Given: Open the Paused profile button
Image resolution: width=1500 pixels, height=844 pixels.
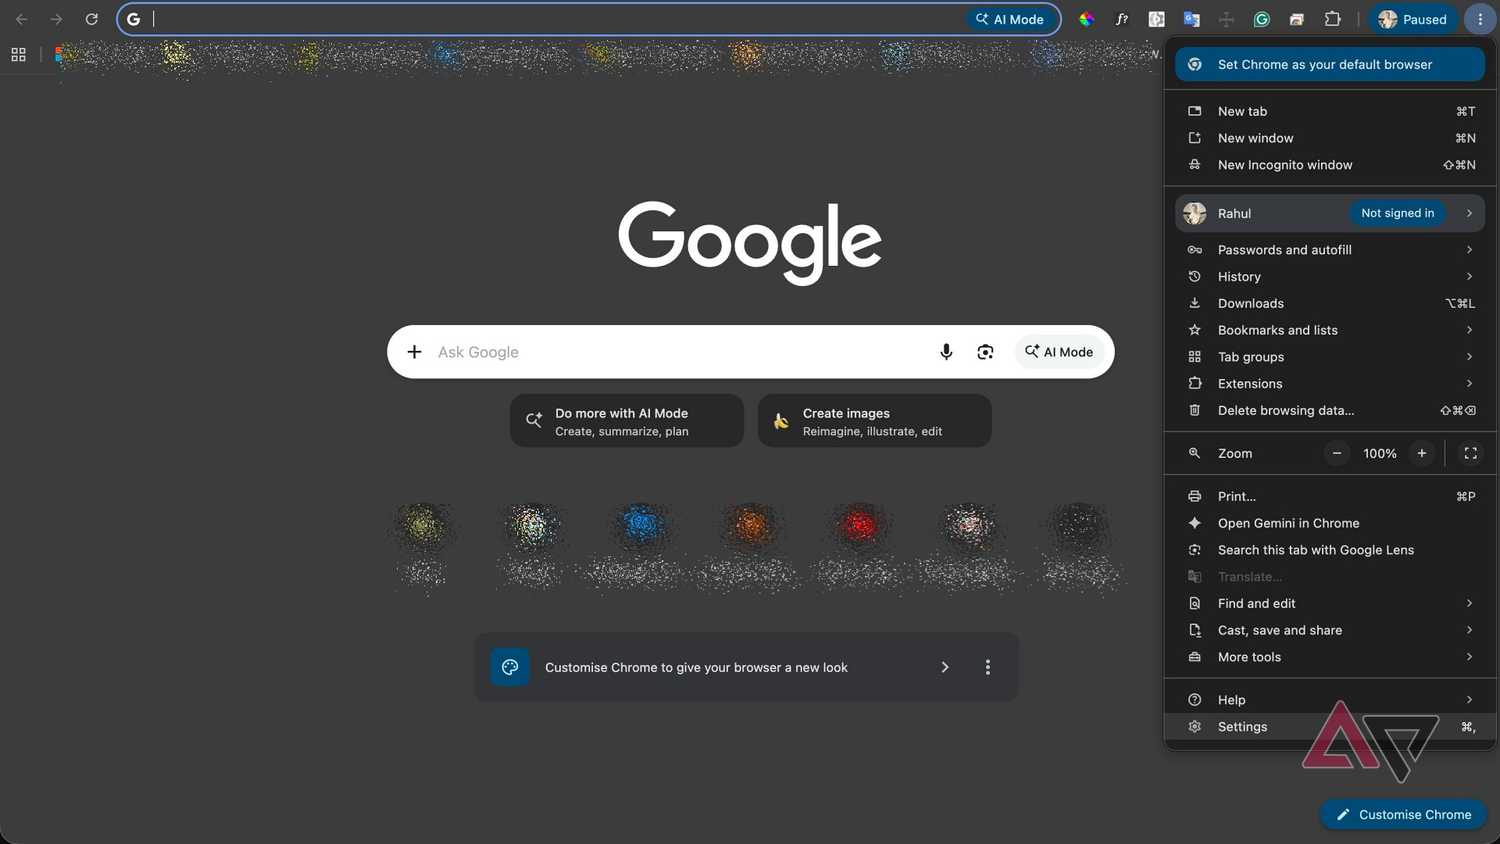Looking at the screenshot, I should click(1413, 19).
